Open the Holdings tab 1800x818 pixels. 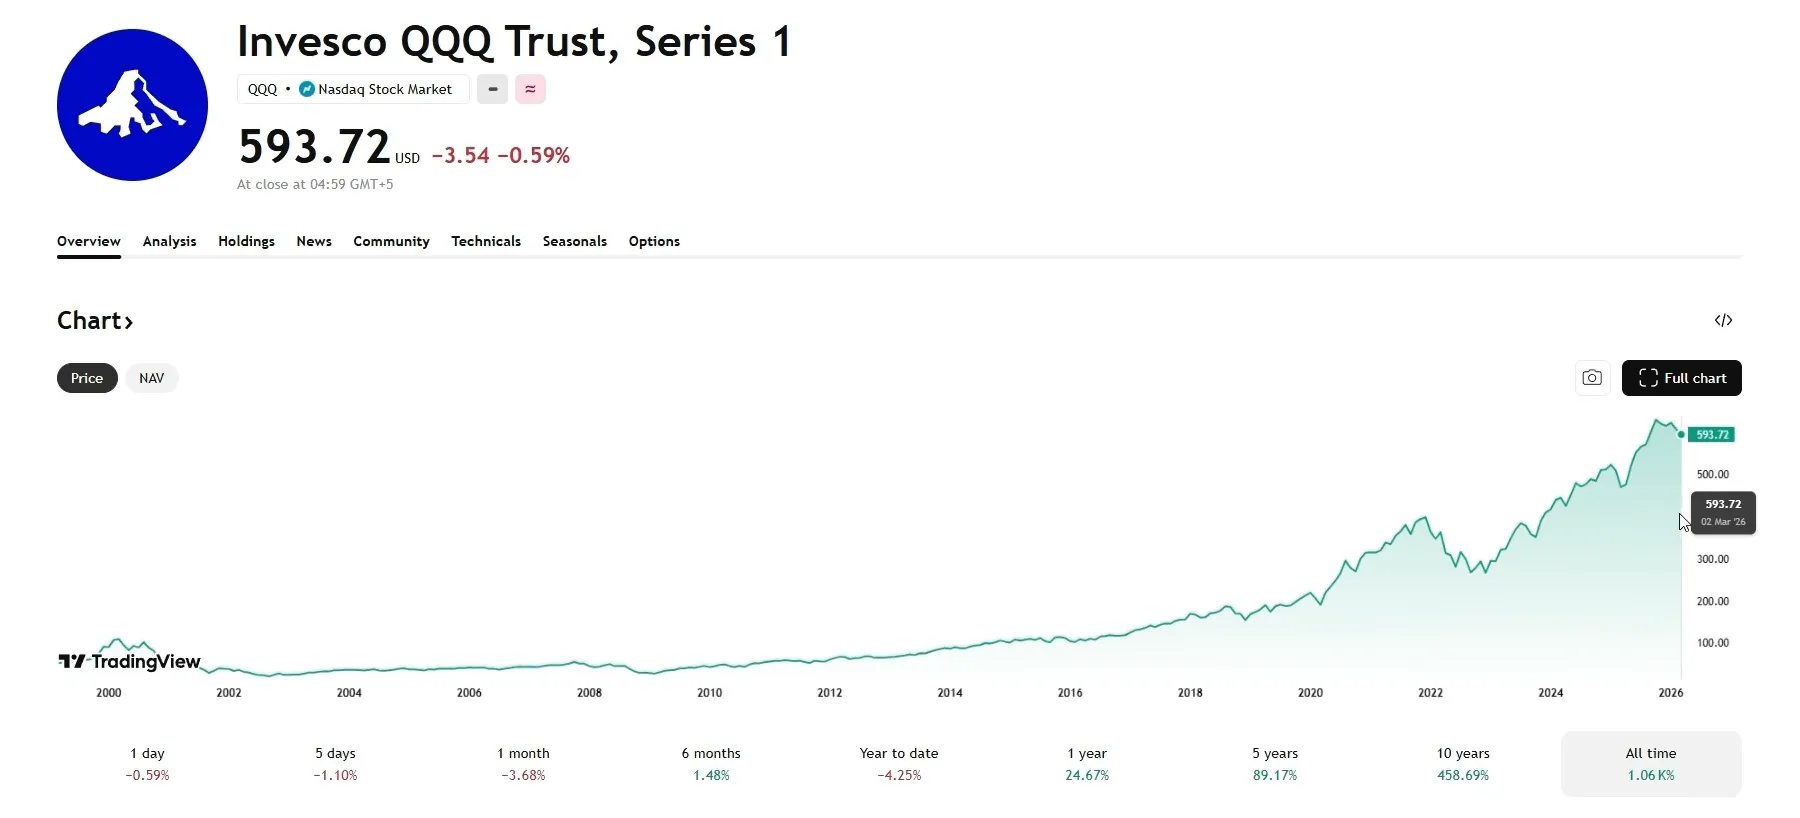pos(246,241)
